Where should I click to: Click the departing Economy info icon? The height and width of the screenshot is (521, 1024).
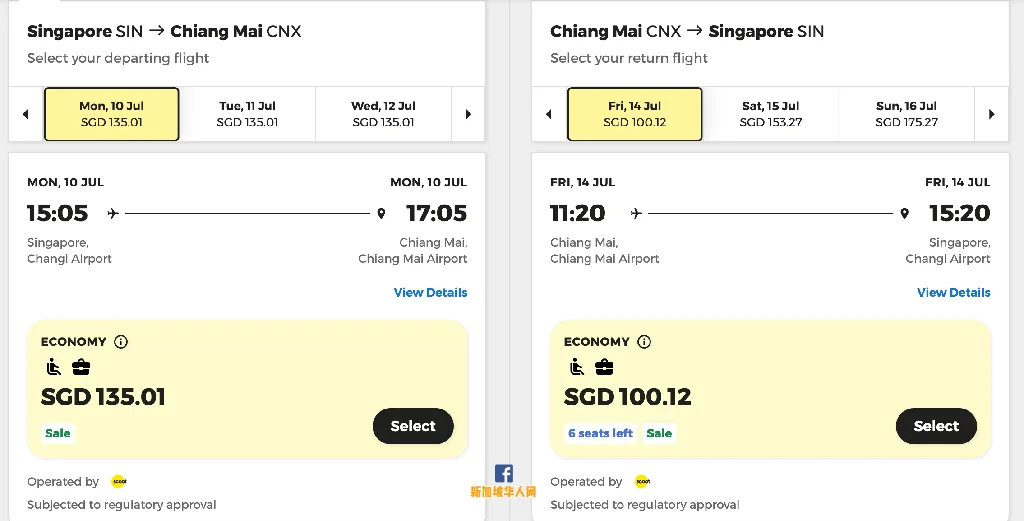pyautogui.click(x=121, y=341)
